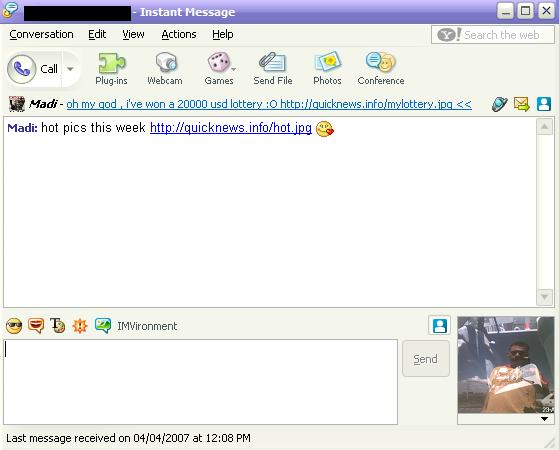Expand the Call button dropdown arrow
The width and height of the screenshot is (559, 450).
70,69
